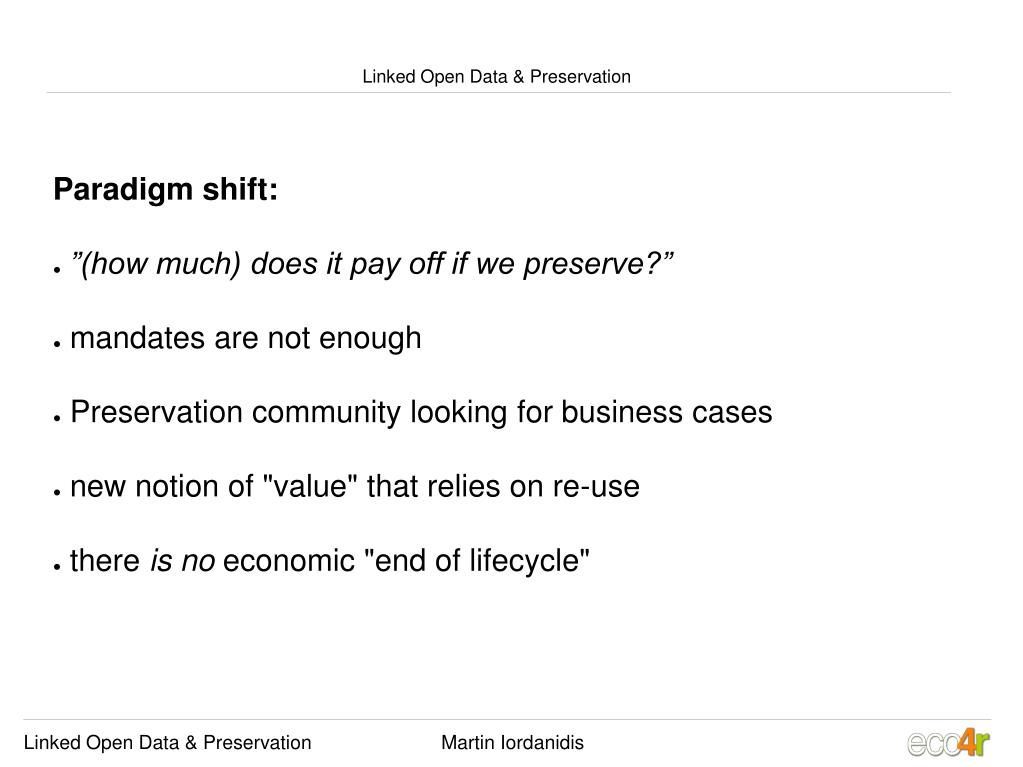Click the horizontal line under the header
This screenshot has height=767, width=1023.
click(498, 93)
